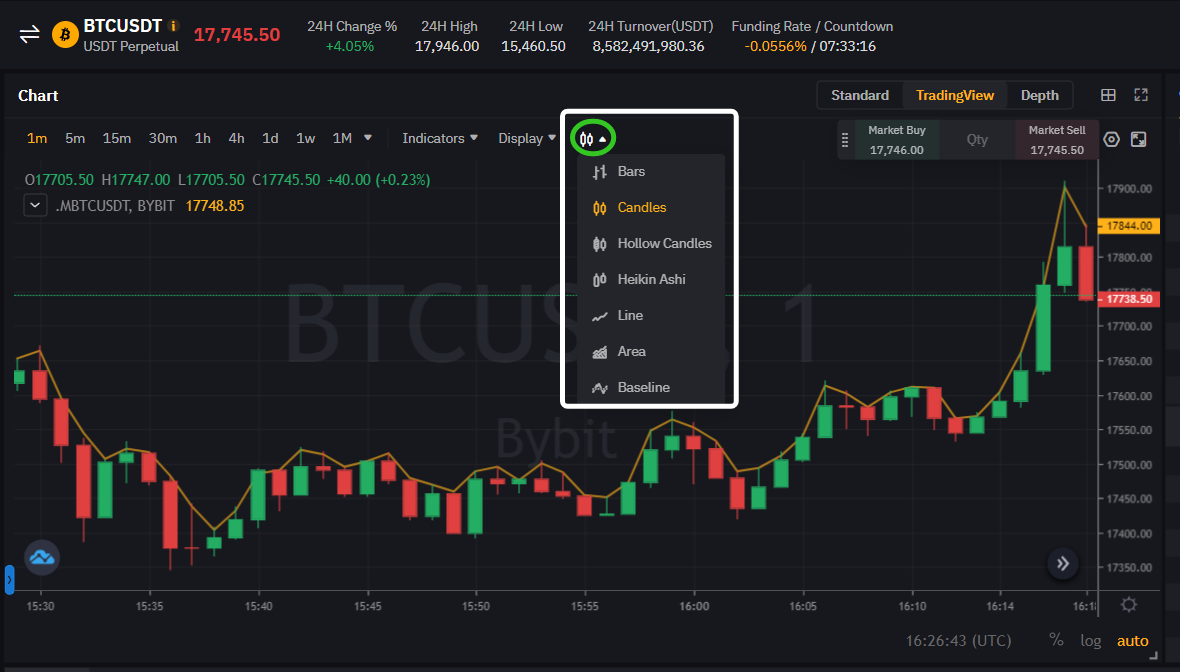Select Candles from the chart type menu
The image size is (1180, 672).
tap(643, 207)
